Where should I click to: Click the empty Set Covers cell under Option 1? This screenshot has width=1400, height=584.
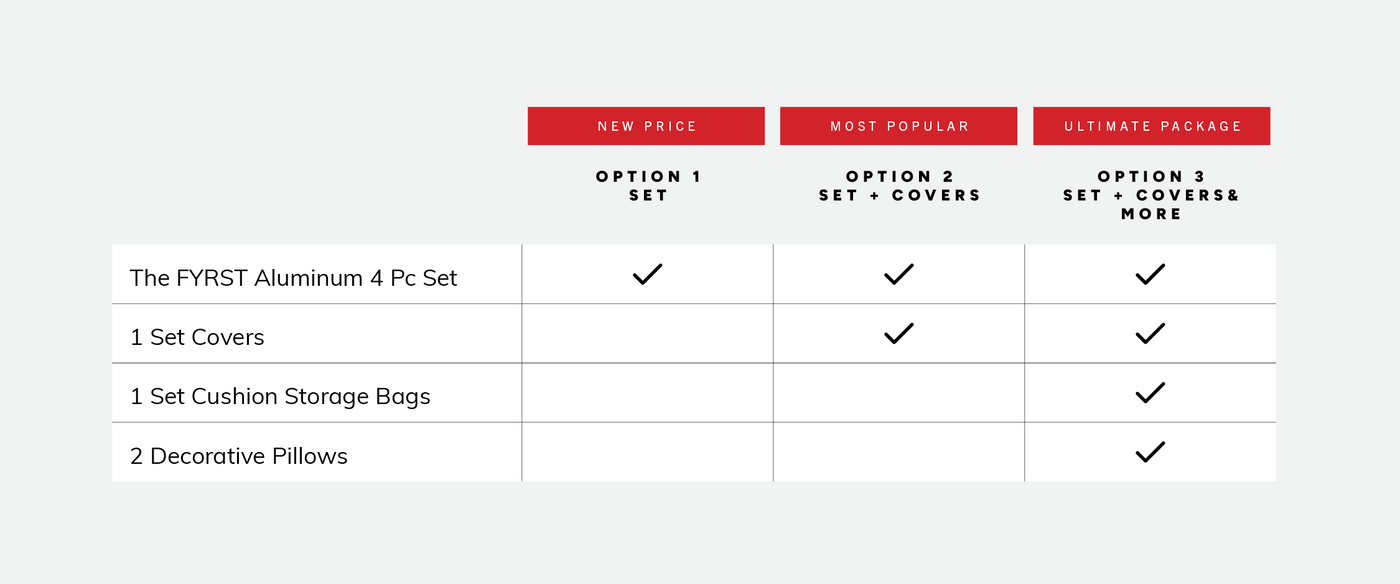[x=647, y=333]
